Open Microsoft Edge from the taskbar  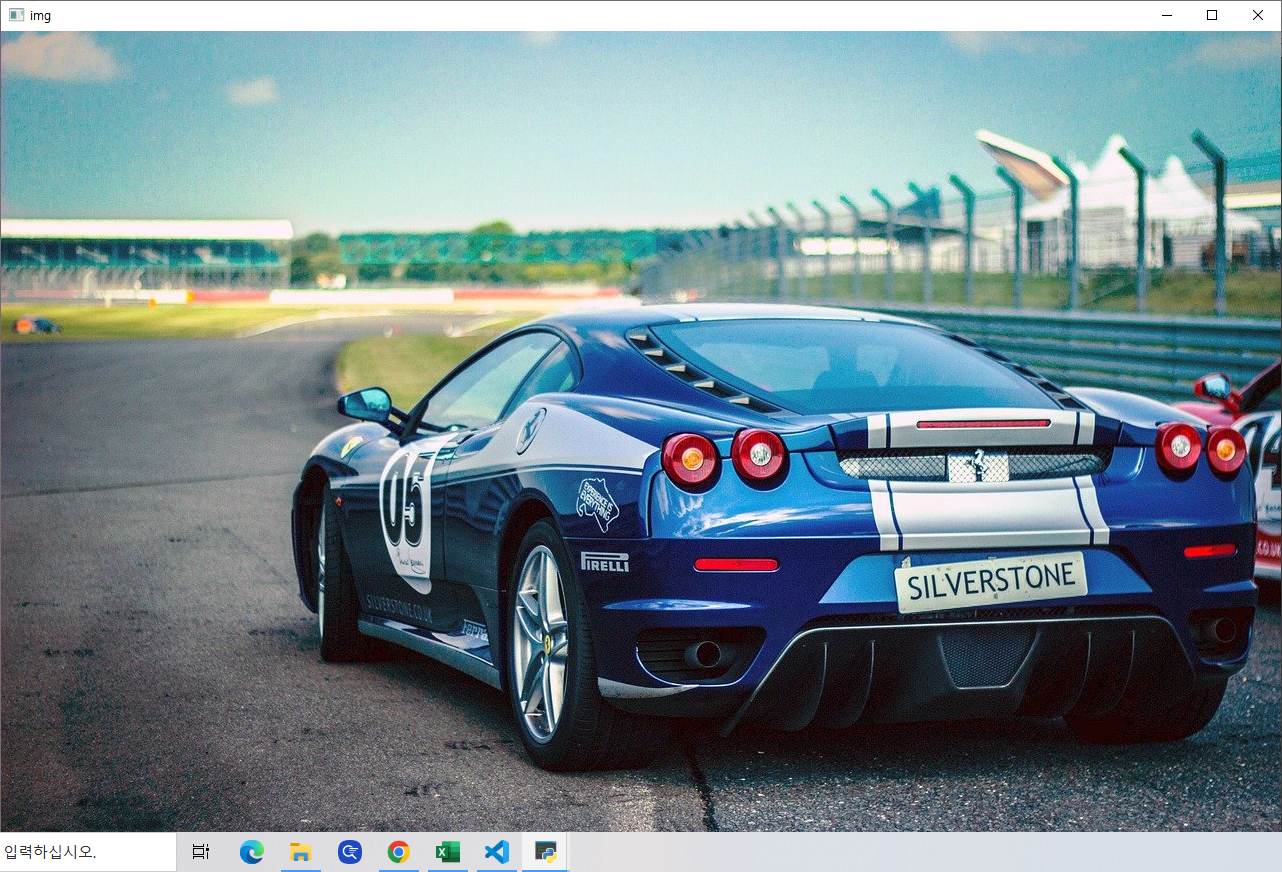pyautogui.click(x=252, y=852)
